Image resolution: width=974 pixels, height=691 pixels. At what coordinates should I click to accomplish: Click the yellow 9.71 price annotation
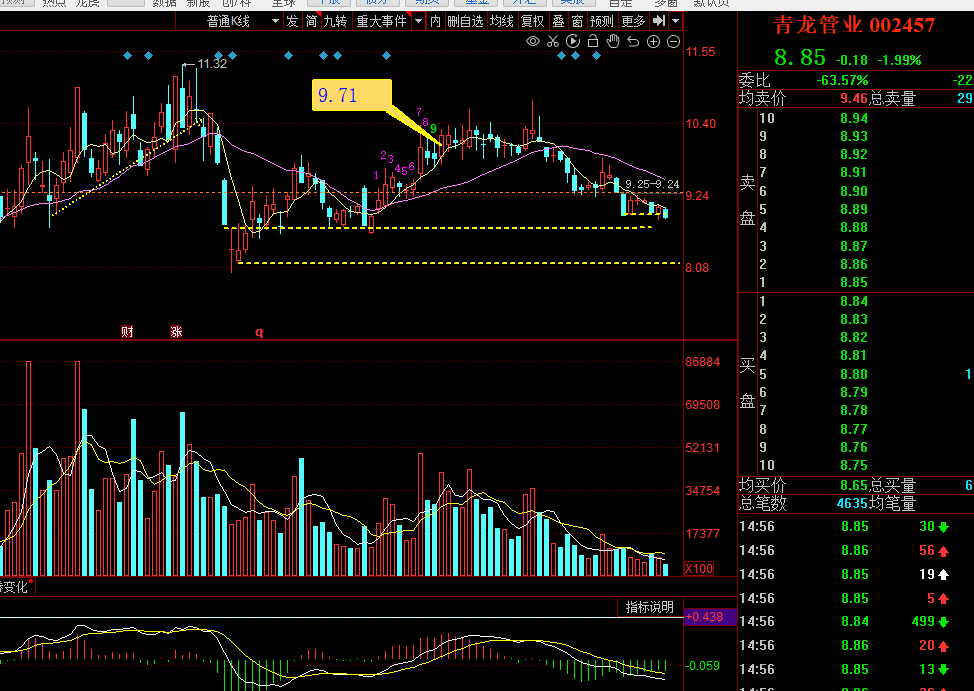click(352, 95)
